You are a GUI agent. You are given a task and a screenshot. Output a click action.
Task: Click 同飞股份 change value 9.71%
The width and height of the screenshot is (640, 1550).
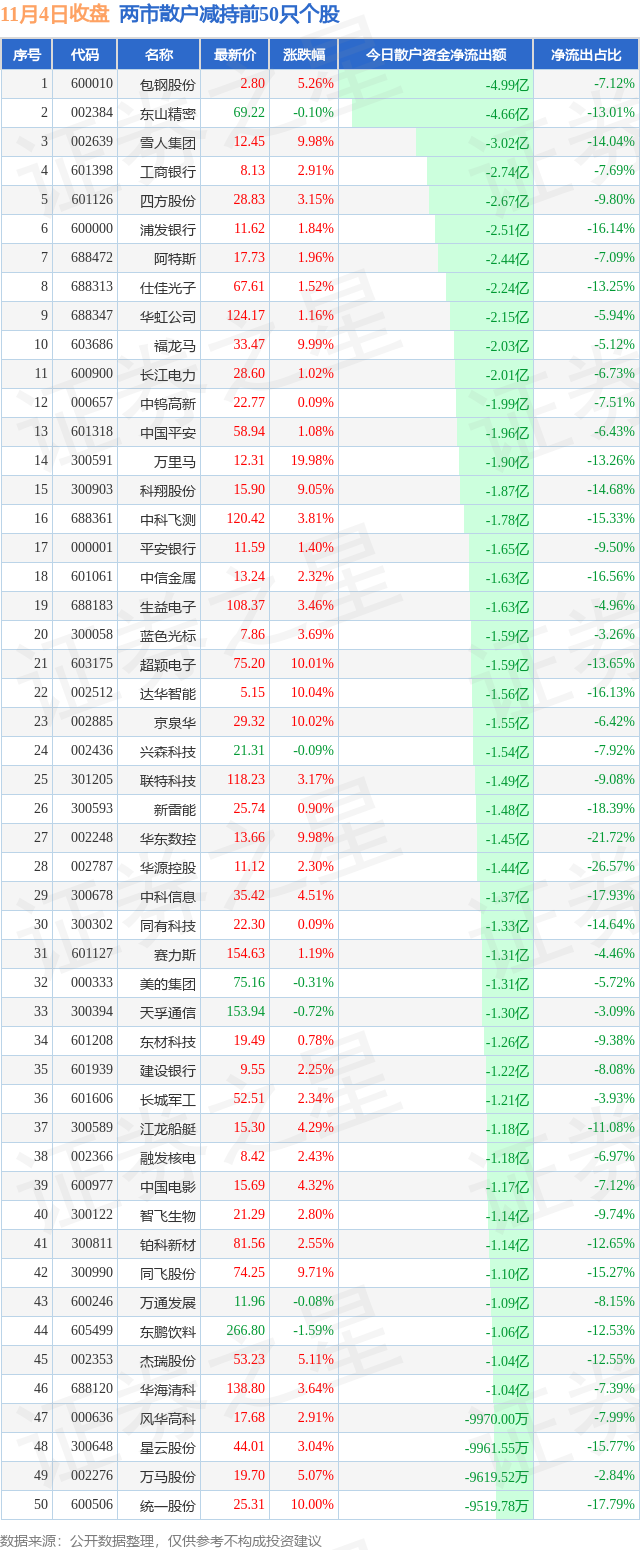(316, 1274)
